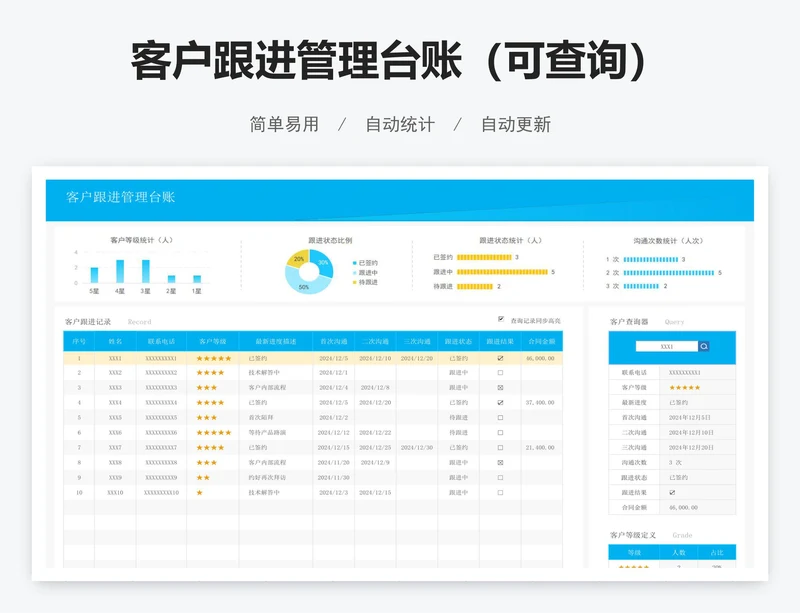Click the search magnifier icon in customer query
The width and height of the screenshot is (800, 613).
[x=704, y=347]
